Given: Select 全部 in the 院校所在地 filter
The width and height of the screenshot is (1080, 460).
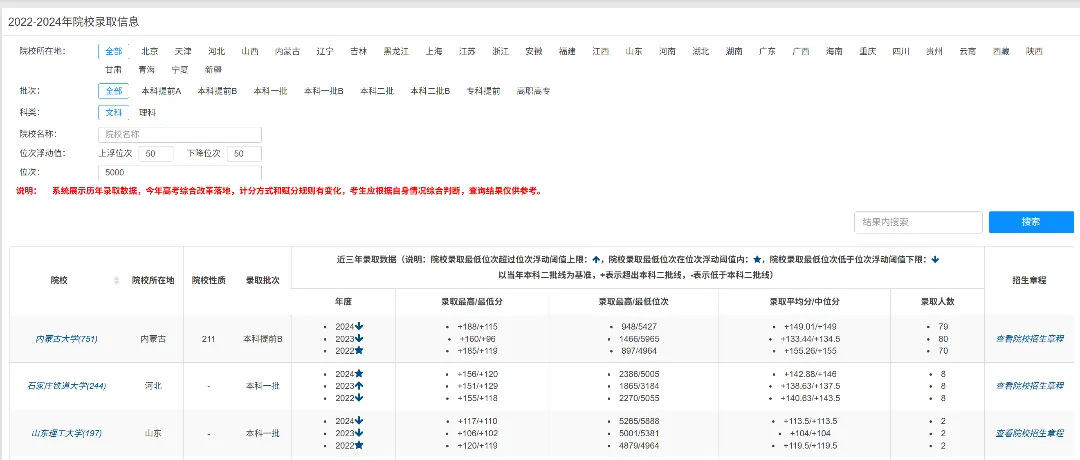Looking at the screenshot, I should tap(114, 51).
